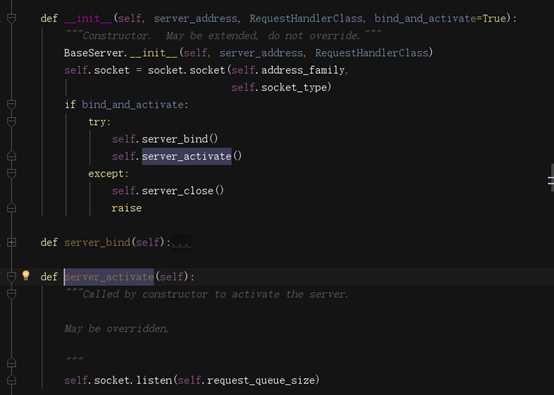
Task: Click self.server_bind() call
Action: pyautogui.click(x=165, y=139)
